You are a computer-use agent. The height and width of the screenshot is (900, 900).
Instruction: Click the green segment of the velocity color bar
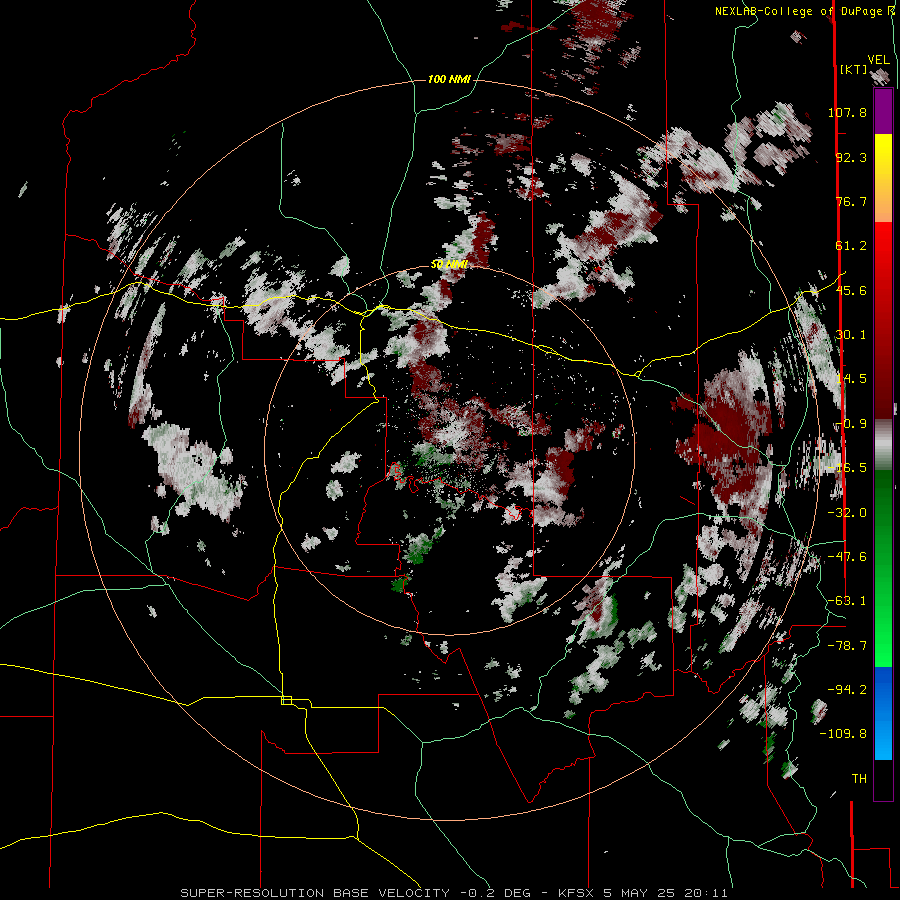883,568
